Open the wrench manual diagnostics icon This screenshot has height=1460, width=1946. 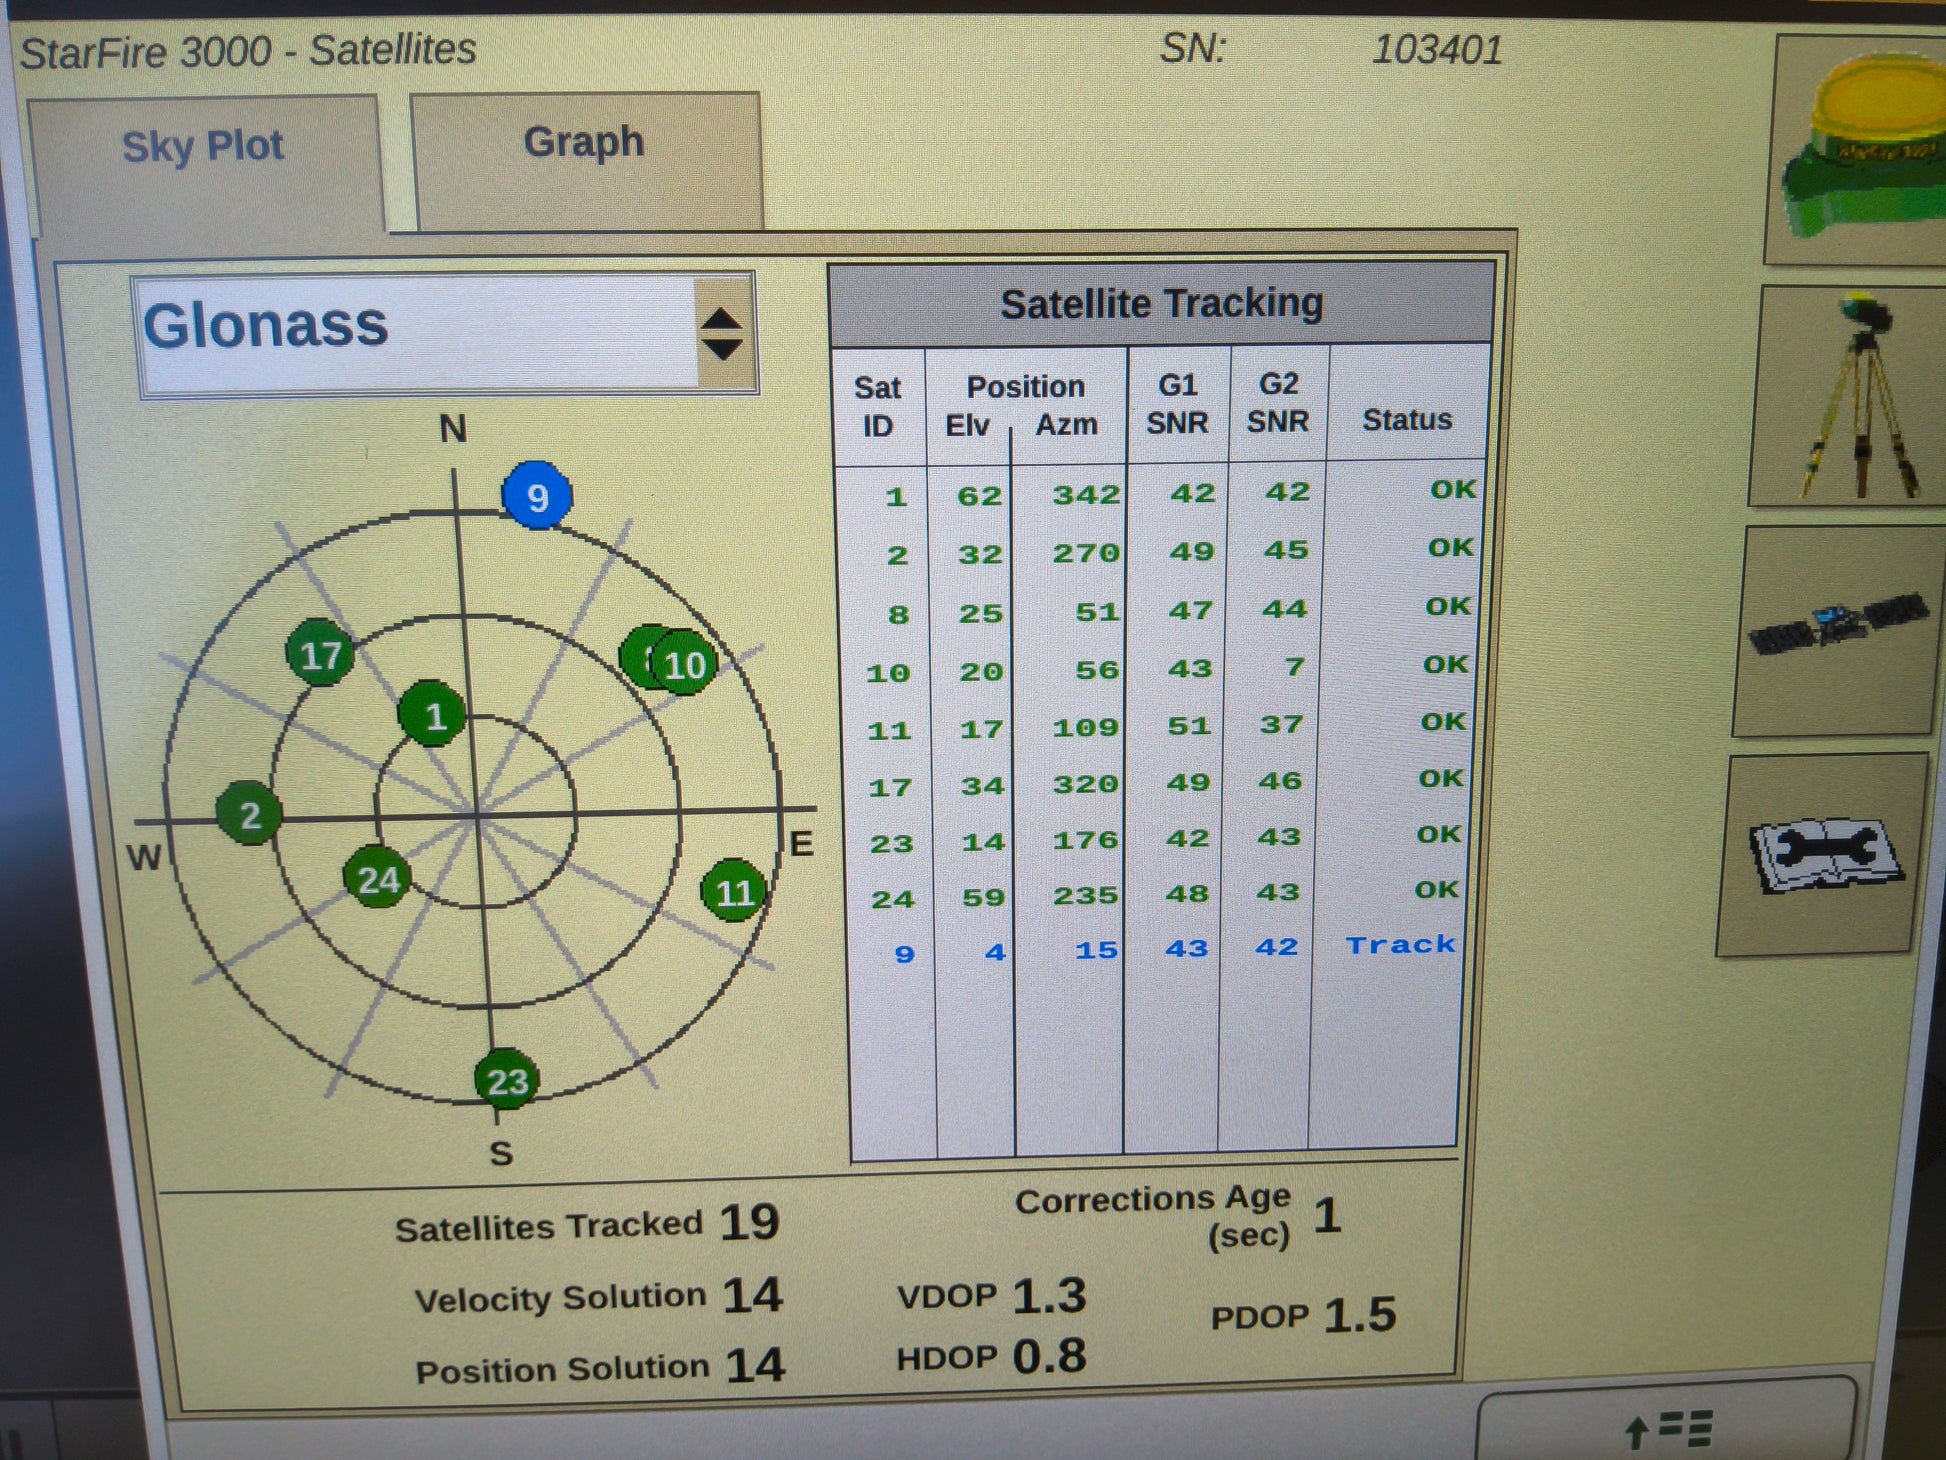[x=1824, y=855]
